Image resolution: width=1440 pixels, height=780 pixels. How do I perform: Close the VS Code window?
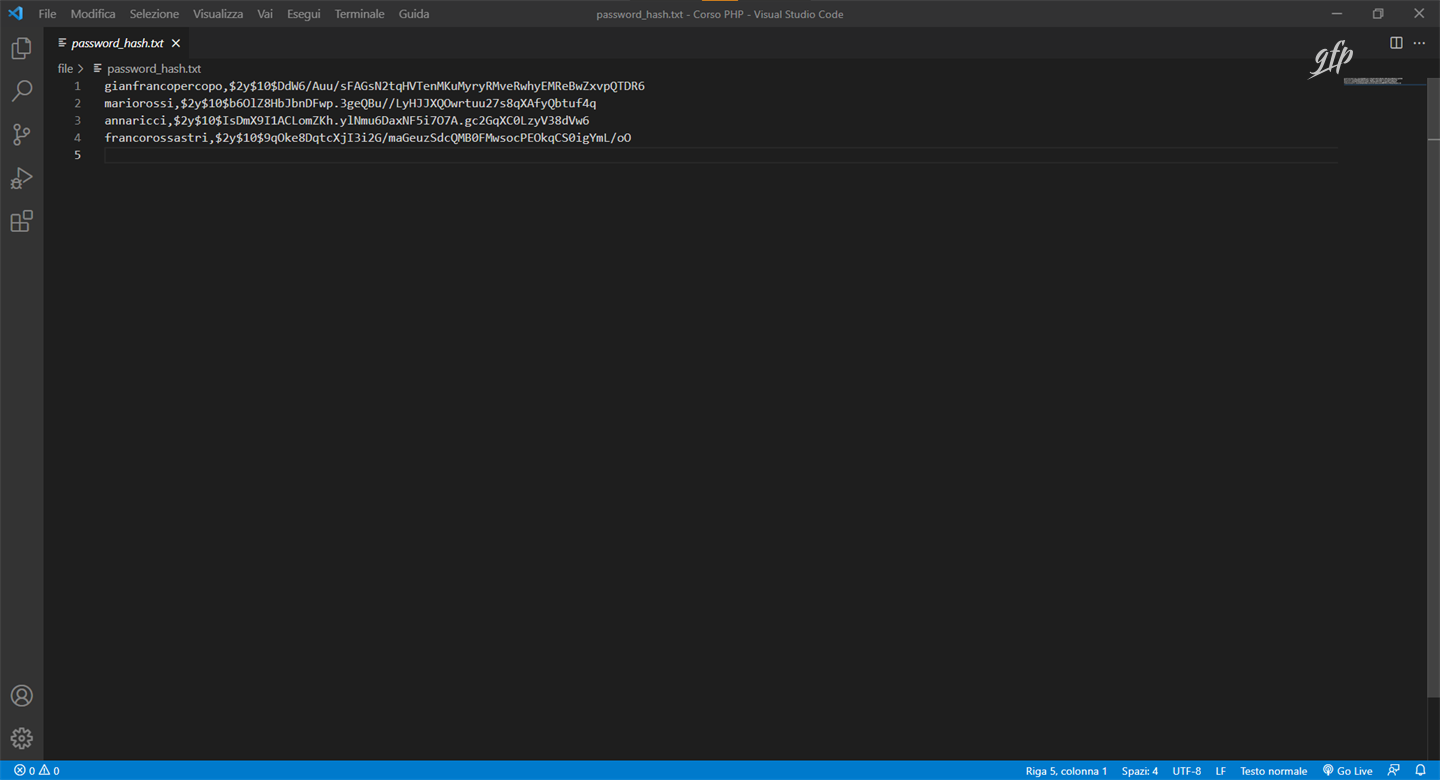click(x=1419, y=14)
